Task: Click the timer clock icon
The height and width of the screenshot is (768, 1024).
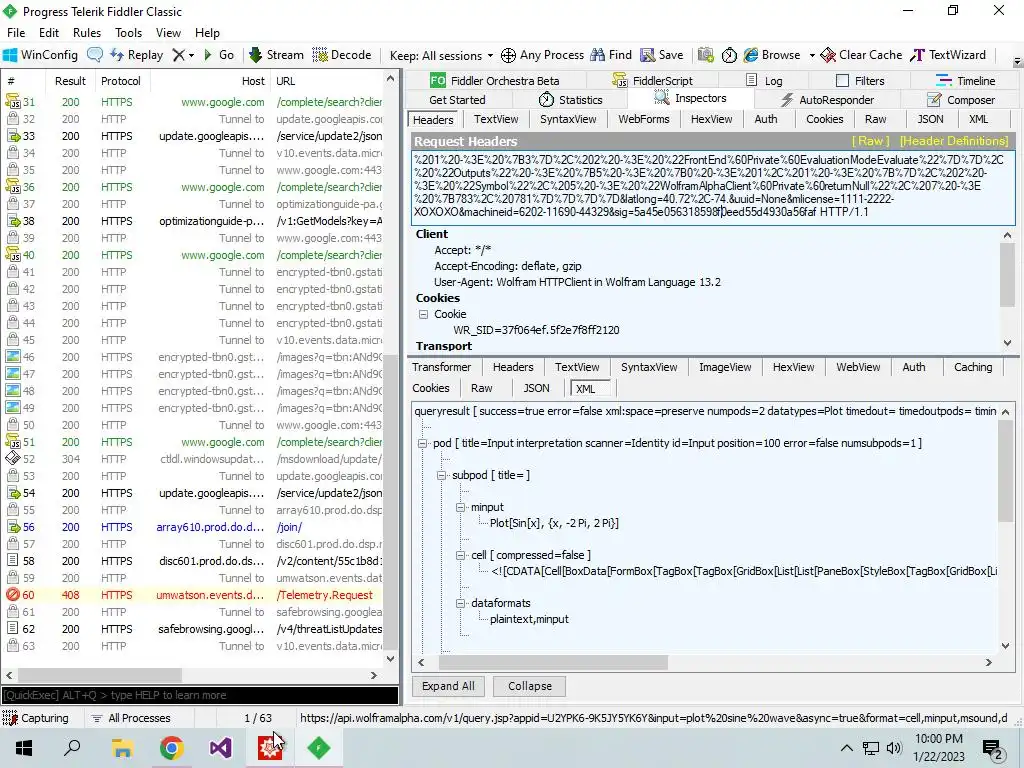Action: click(x=729, y=56)
